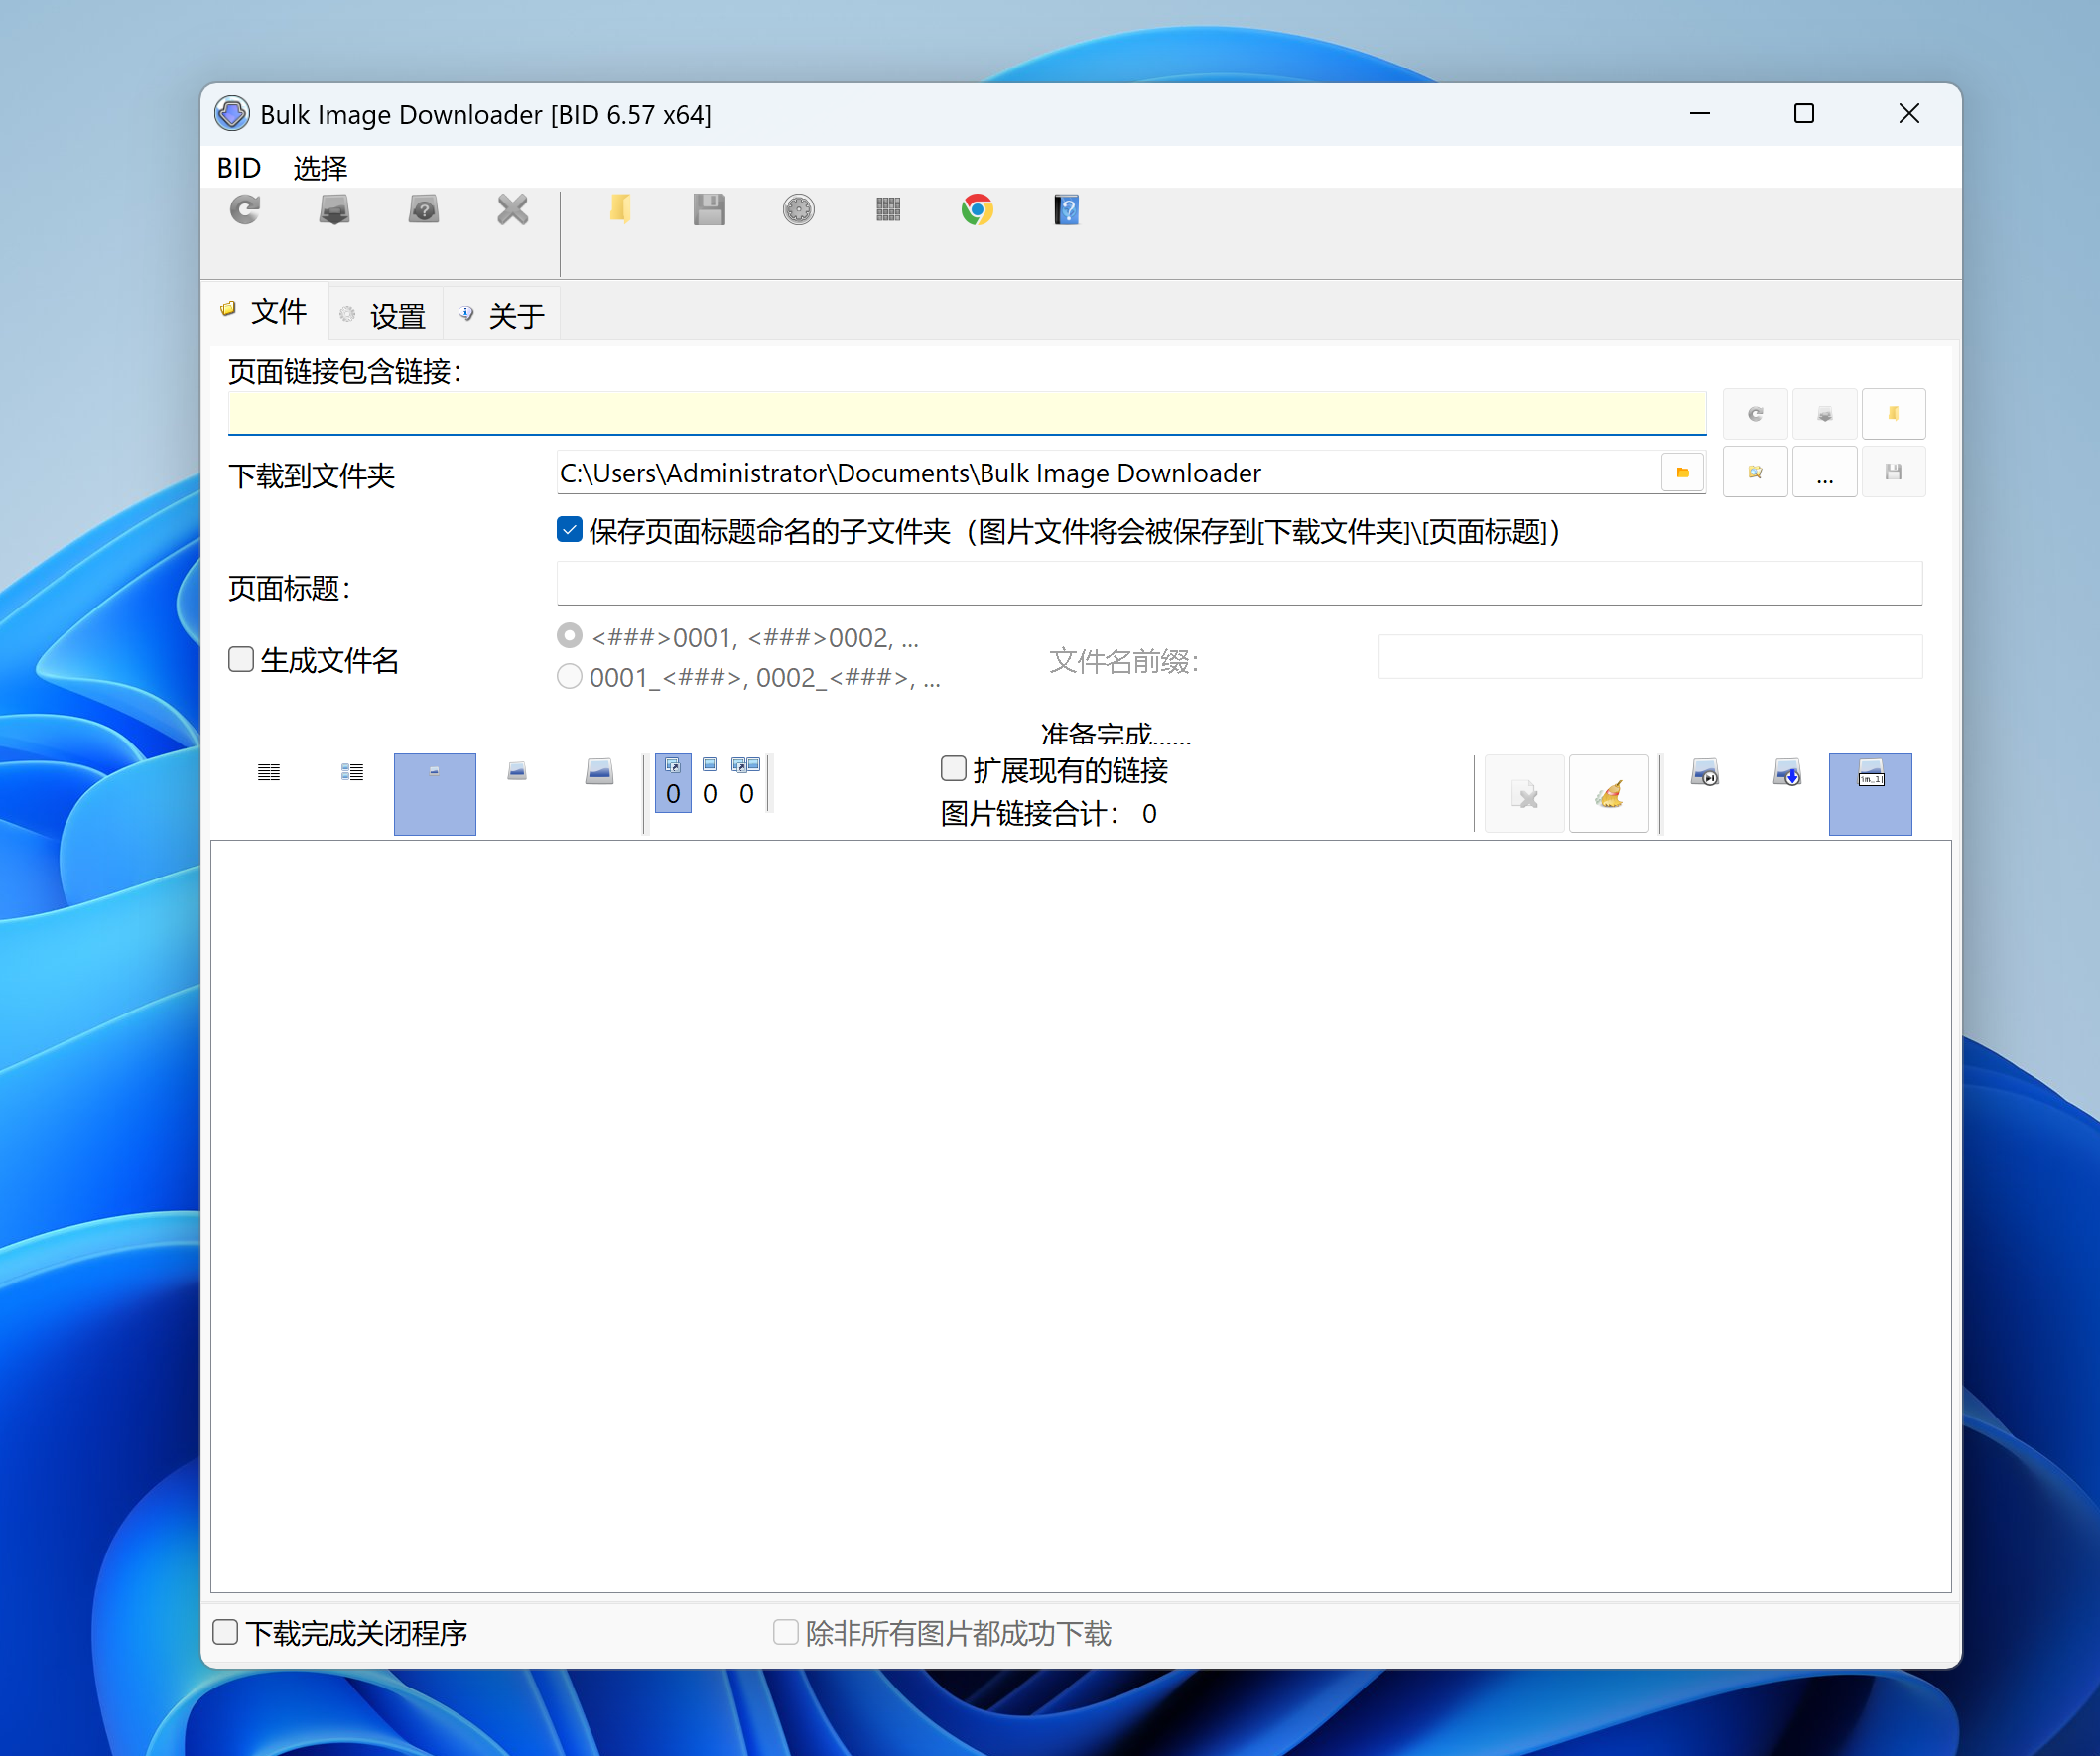Click the yellow folder icon in top toolbar
Image resolution: width=2100 pixels, height=1756 pixels.
coord(620,210)
